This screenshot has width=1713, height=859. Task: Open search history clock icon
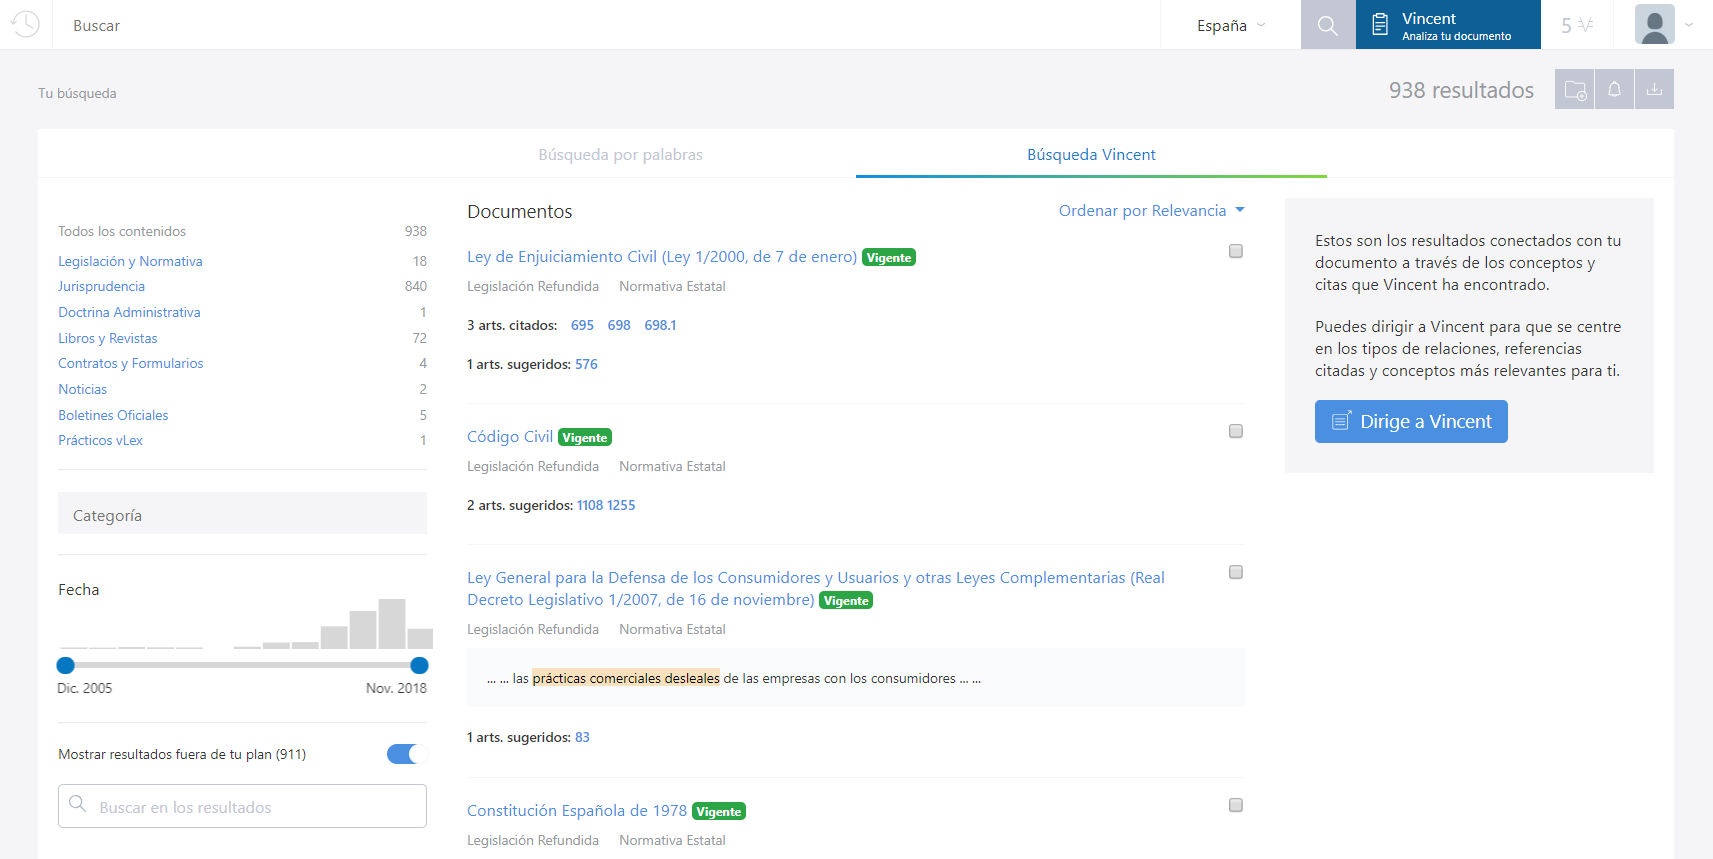pyautogui.click(x=25, y=24)
